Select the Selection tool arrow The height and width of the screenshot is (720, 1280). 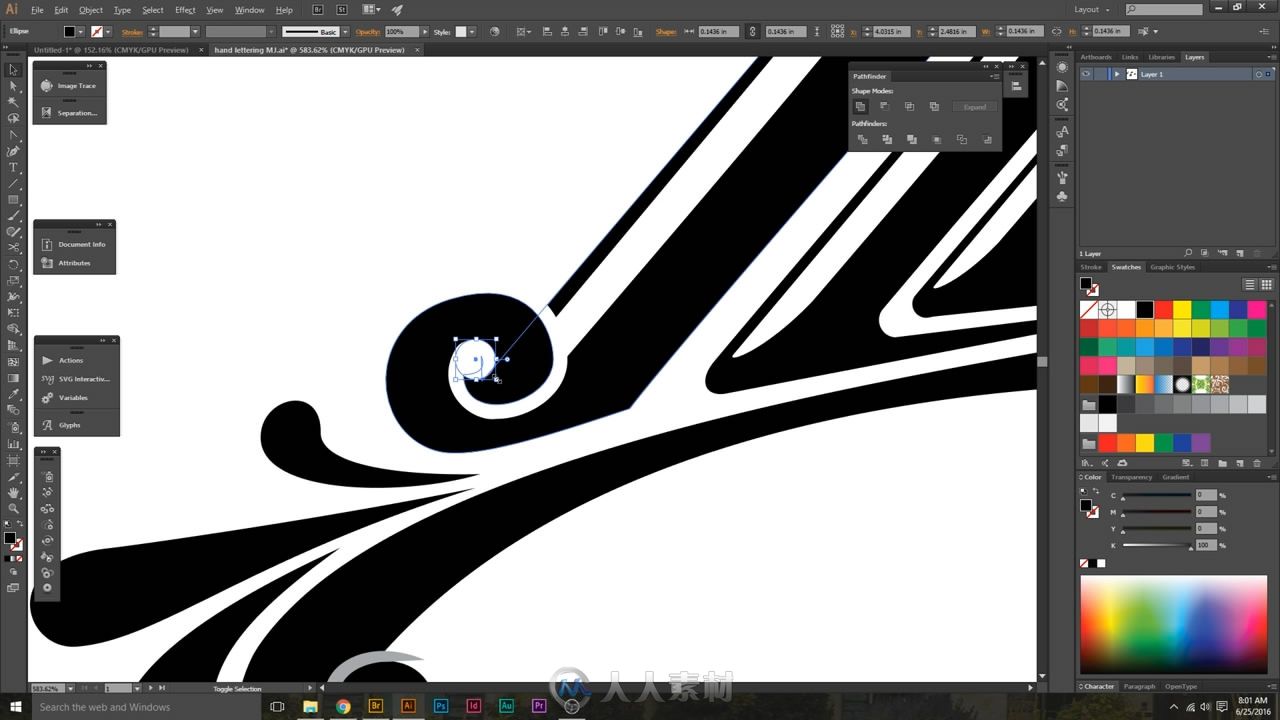click(13, 70)
